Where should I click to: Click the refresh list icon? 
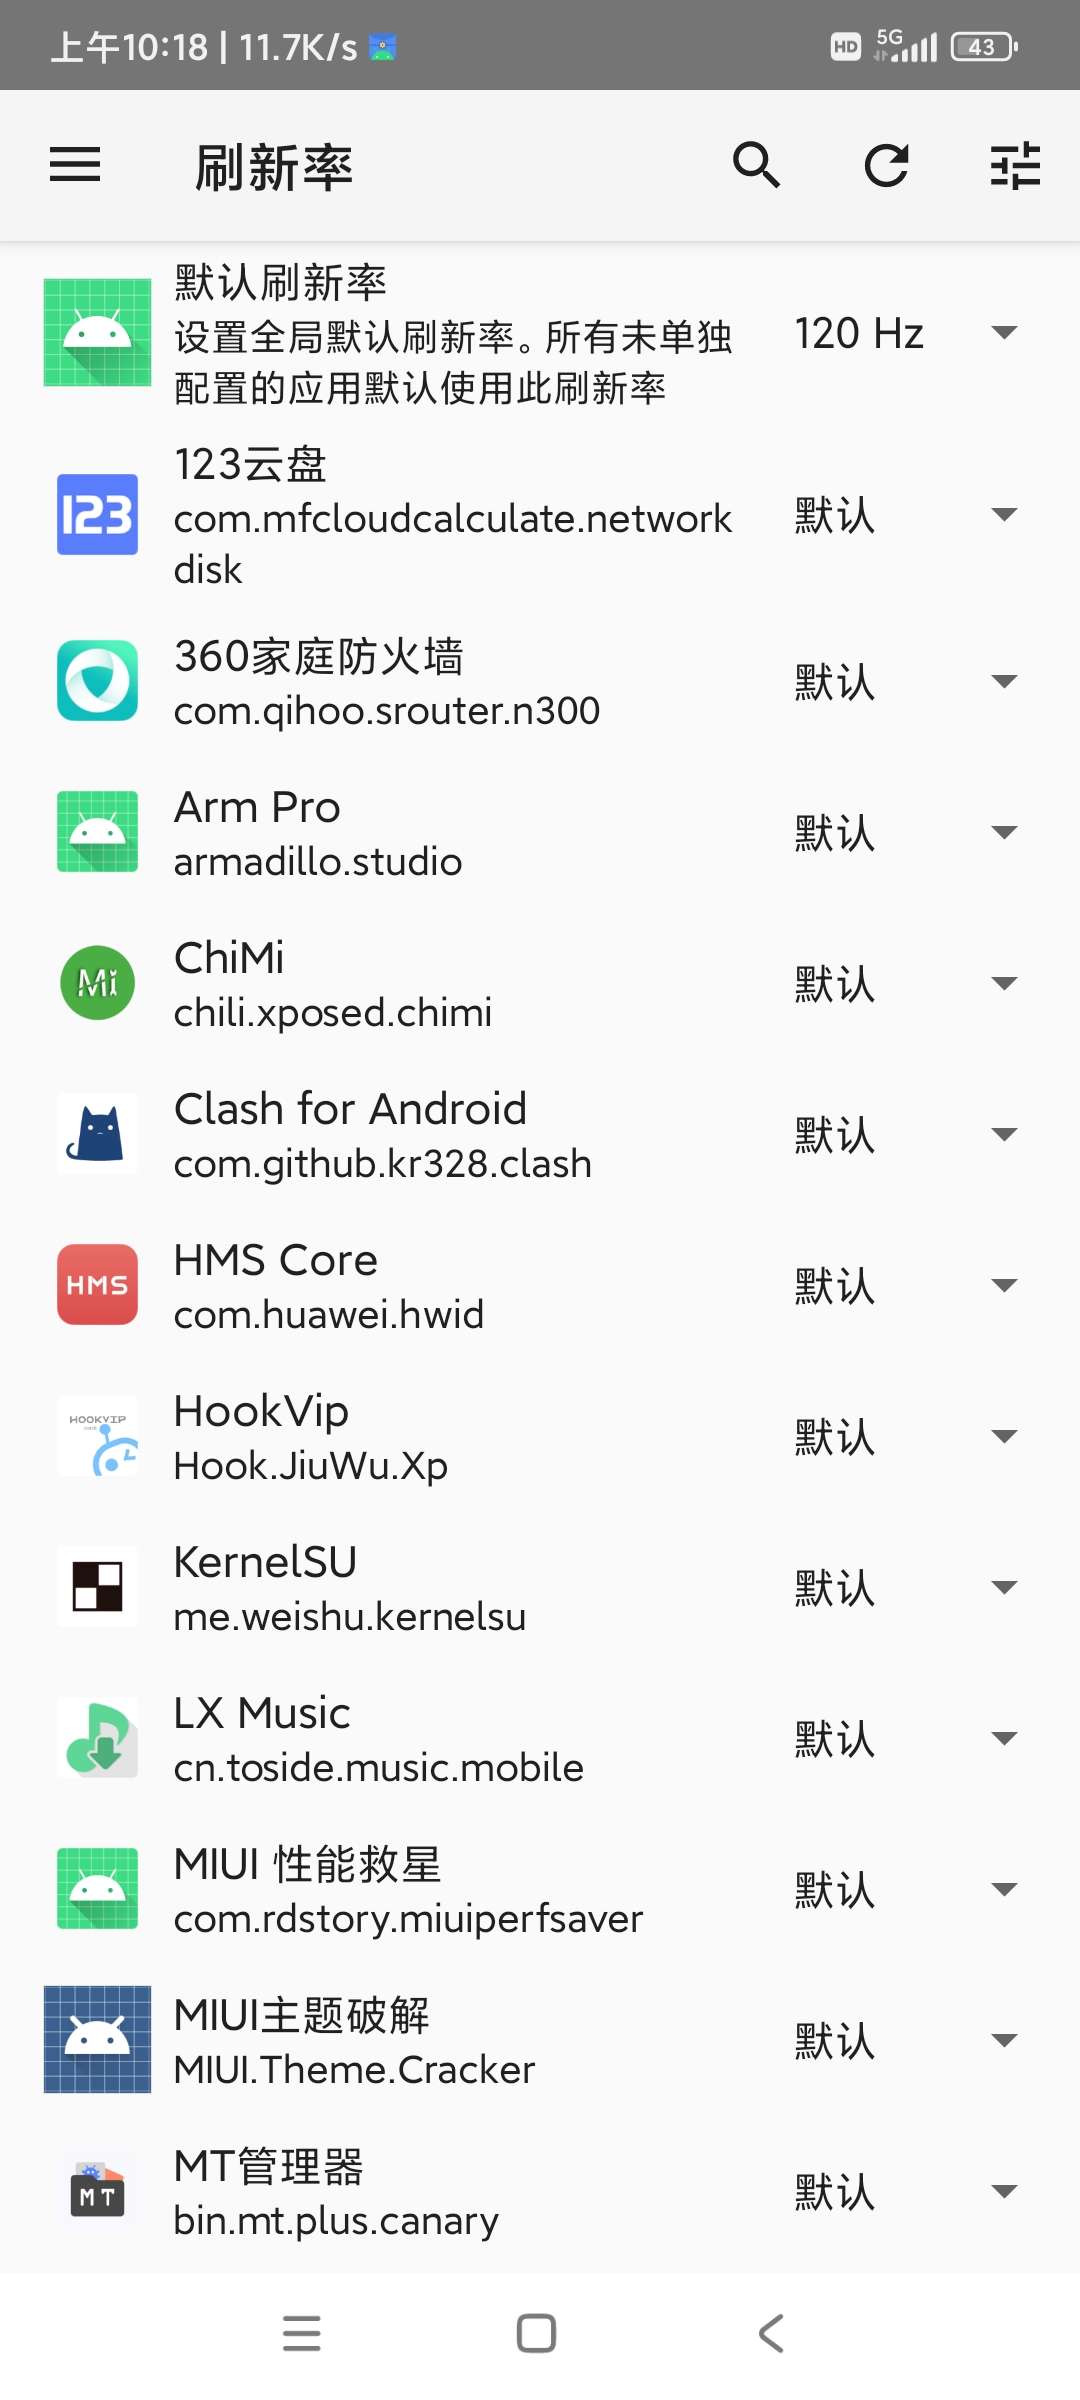(x=886, y=165)
